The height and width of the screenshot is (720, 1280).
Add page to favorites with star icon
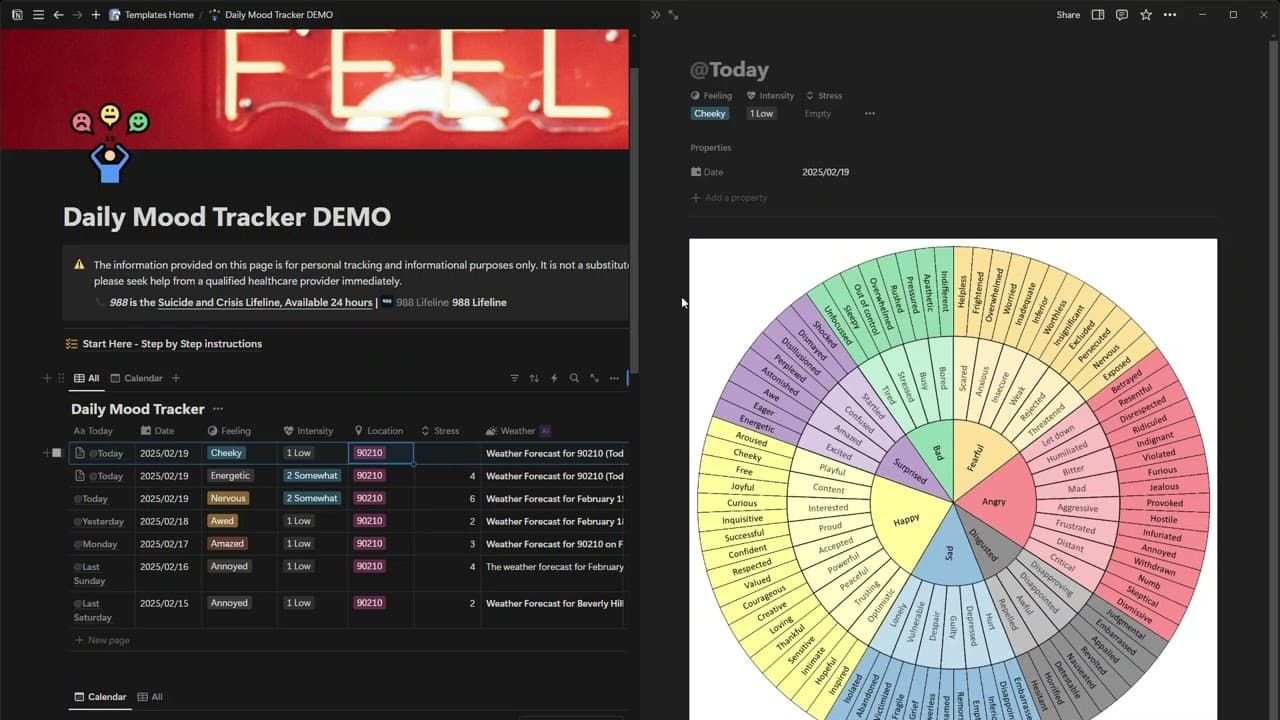click(1146, 15)
